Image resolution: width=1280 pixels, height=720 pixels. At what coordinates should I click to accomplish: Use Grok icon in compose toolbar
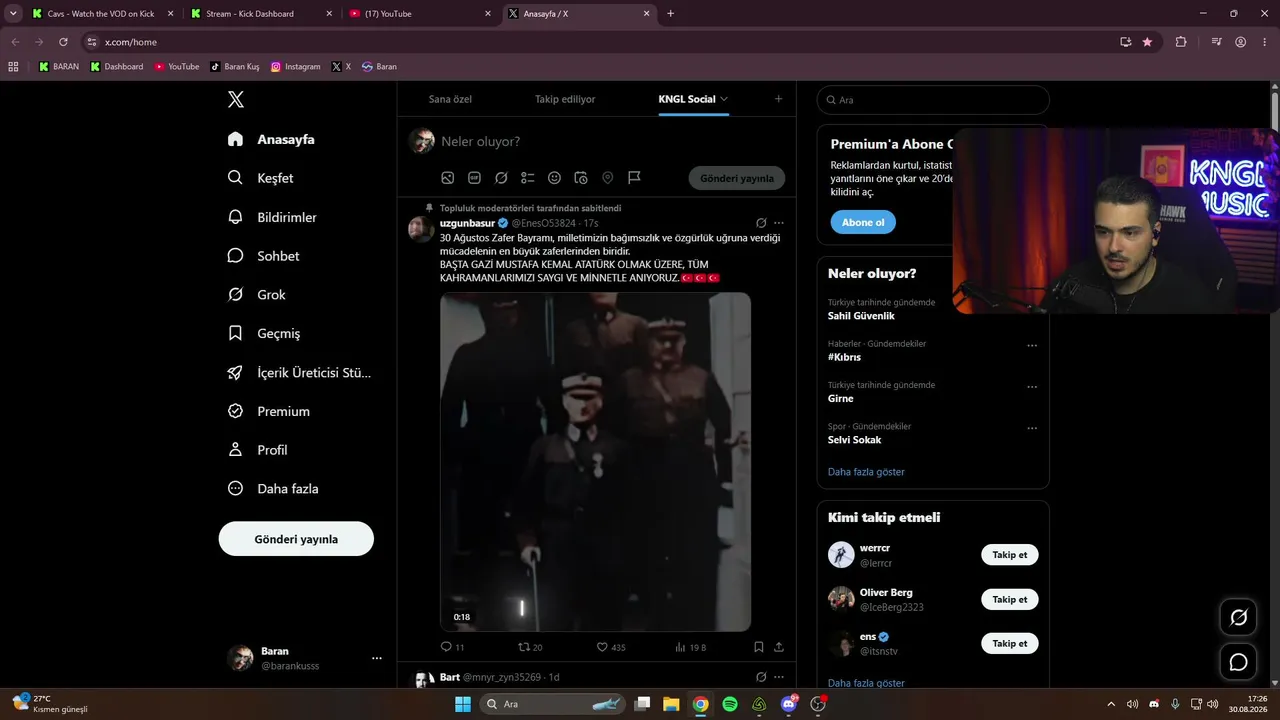(501, 178)
